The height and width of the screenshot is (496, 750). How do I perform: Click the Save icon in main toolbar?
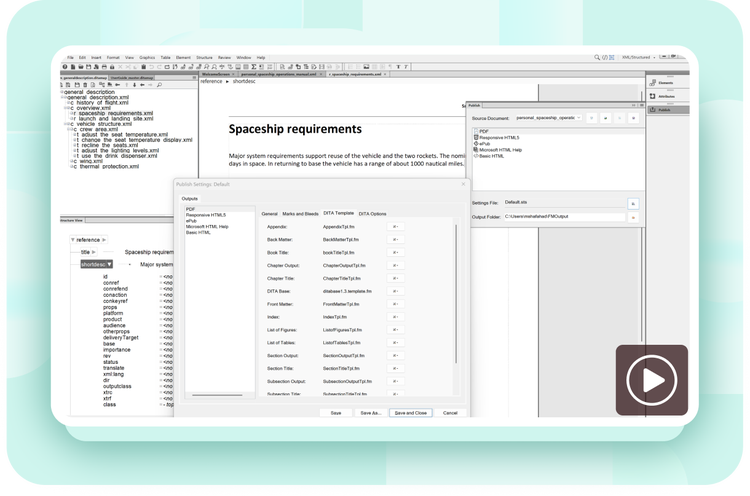pos(88,67)
